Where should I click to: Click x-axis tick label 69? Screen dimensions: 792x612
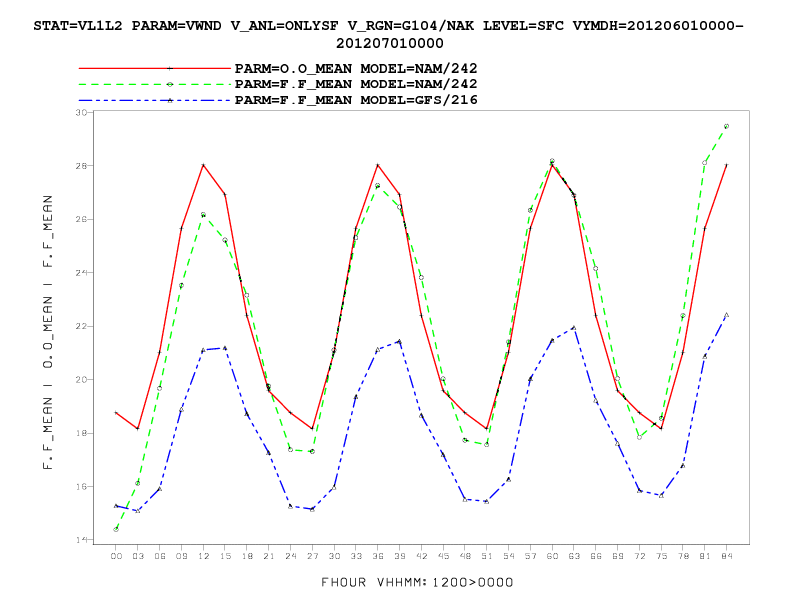click(617, 556)
